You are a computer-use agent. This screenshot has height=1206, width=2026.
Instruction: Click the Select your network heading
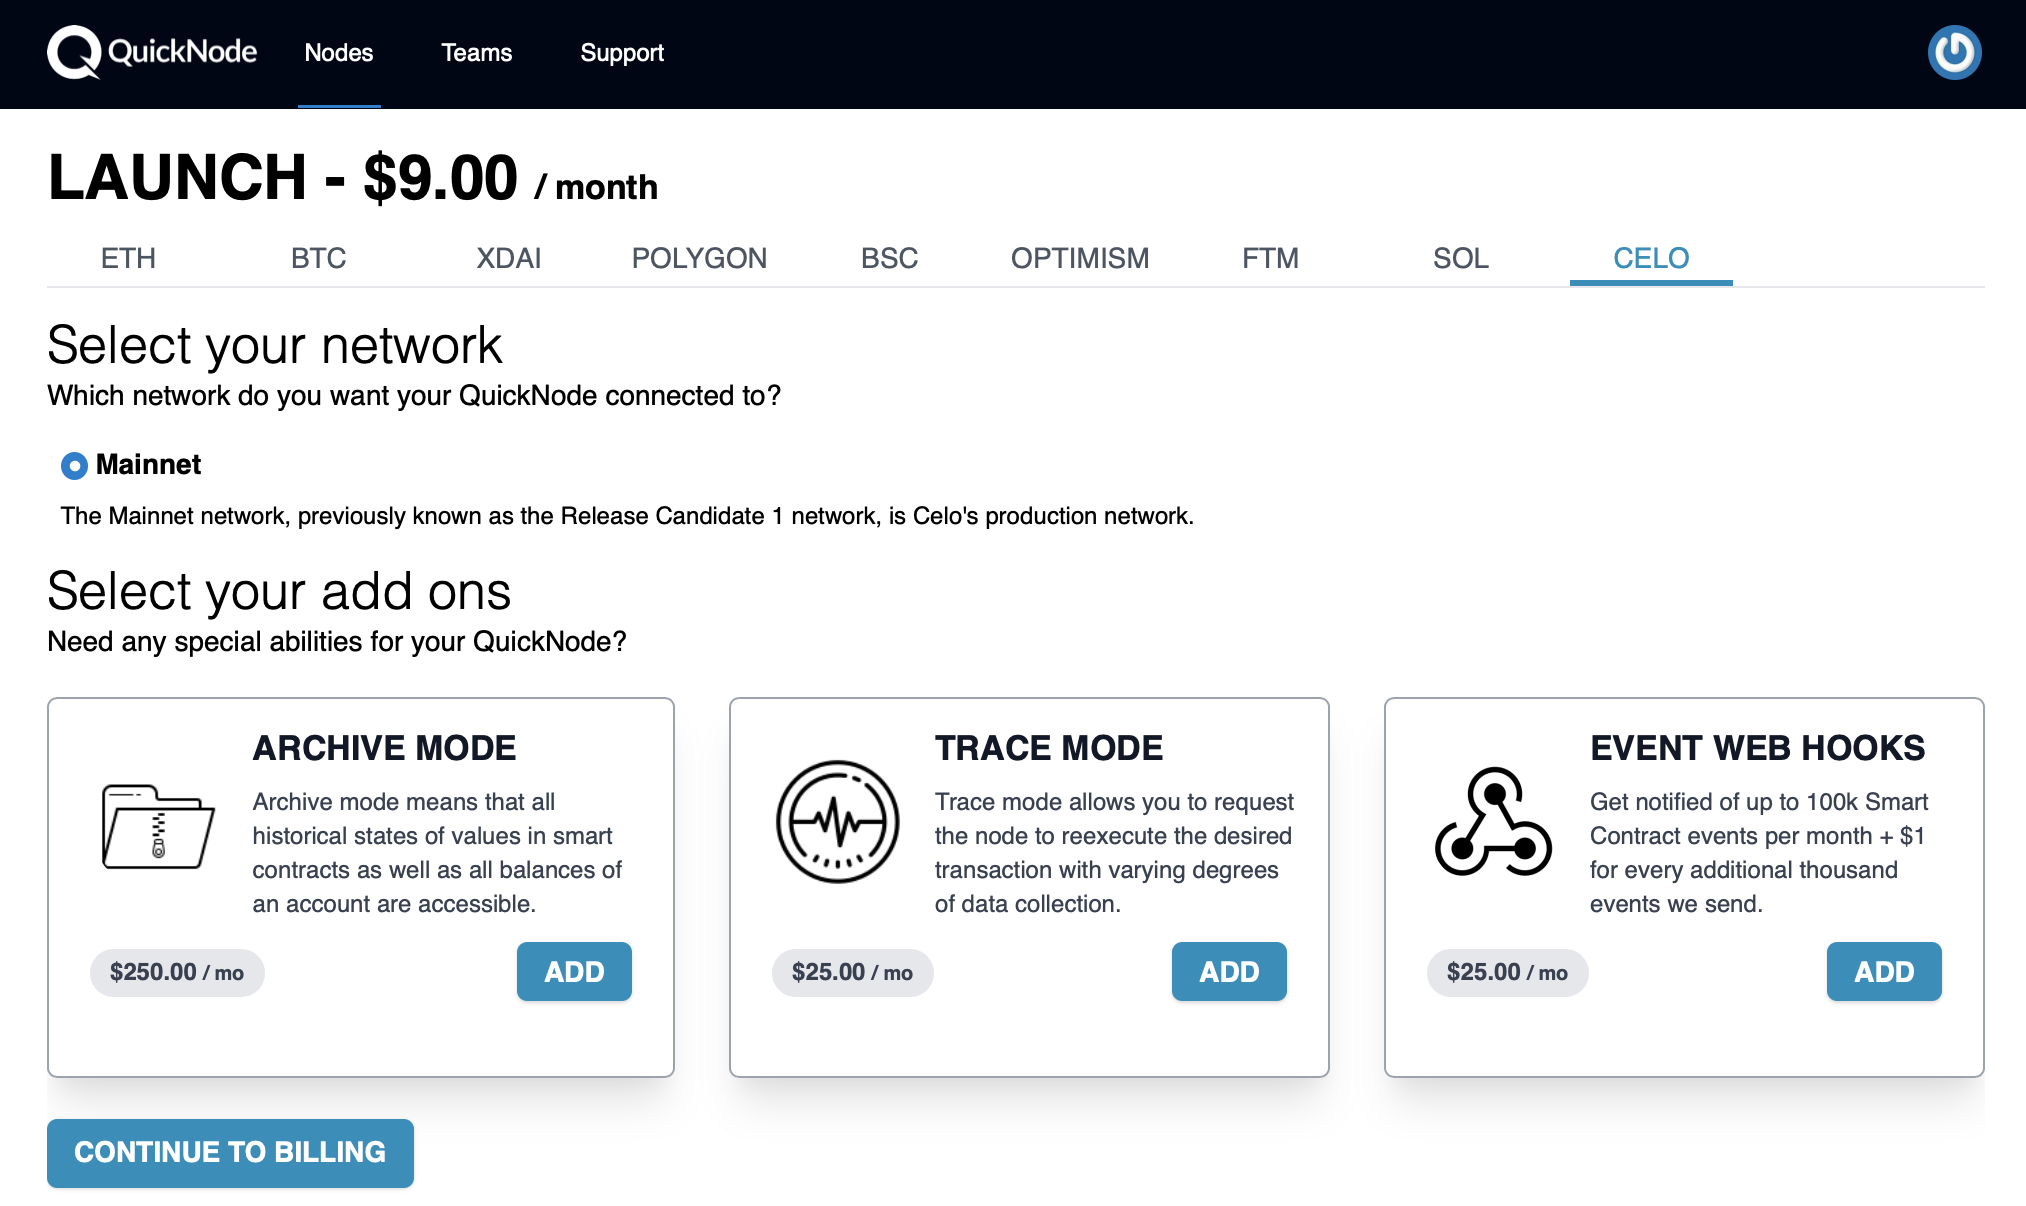pyautogui.click(x=274, y=346)
